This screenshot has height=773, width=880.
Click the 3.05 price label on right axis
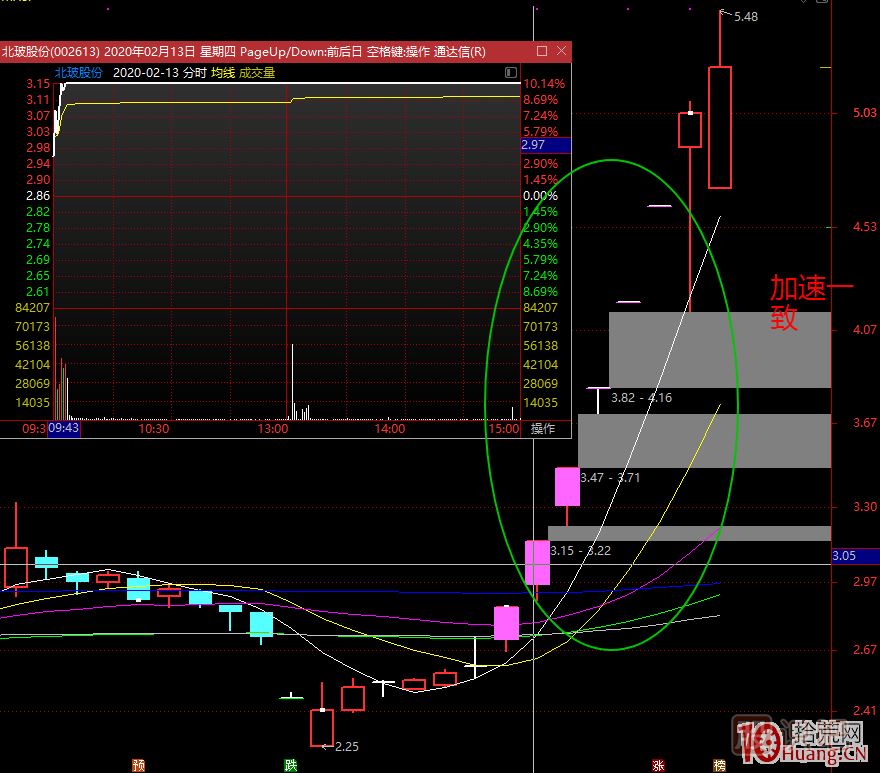pos(843,556)
